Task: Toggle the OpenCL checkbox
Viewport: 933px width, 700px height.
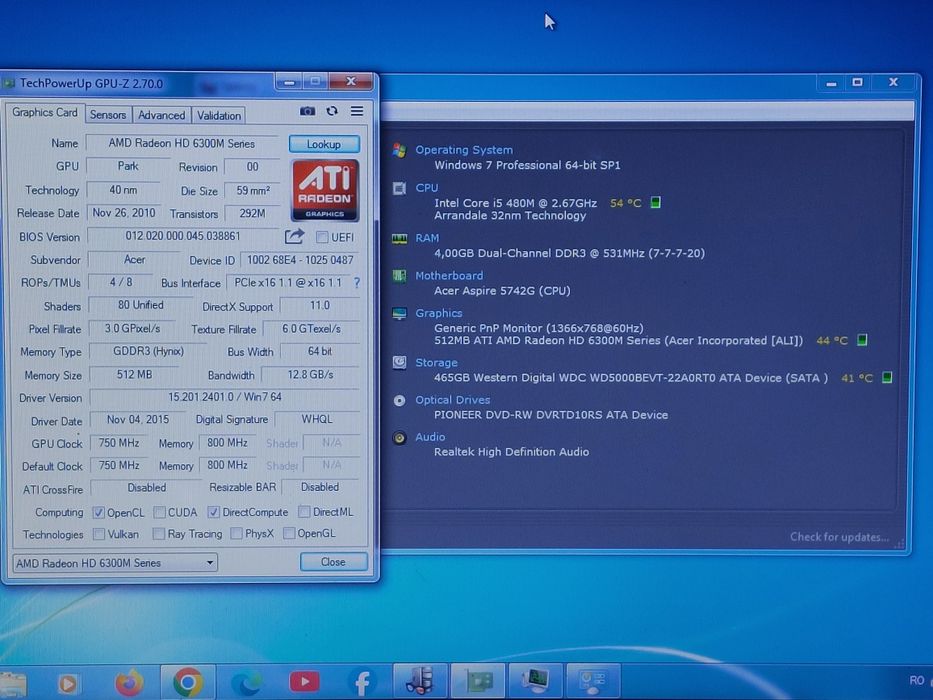Action: [99, 512]
